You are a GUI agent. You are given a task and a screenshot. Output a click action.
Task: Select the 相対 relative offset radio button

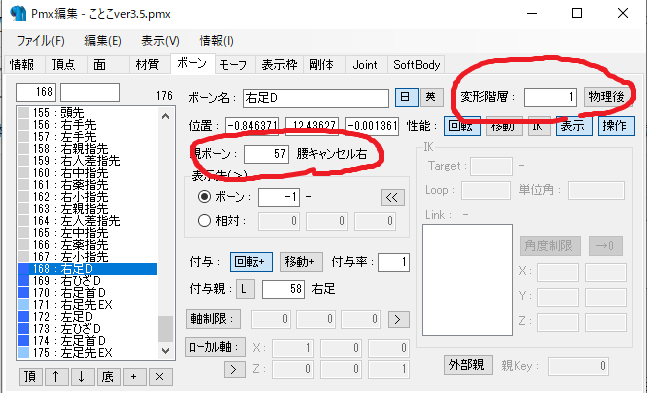point(205,221)
